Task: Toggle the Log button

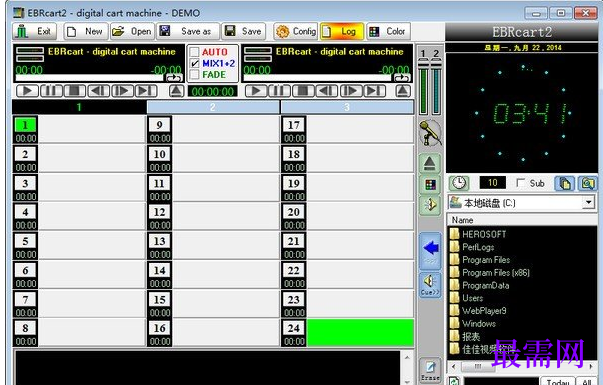Action: pos(342,31)
